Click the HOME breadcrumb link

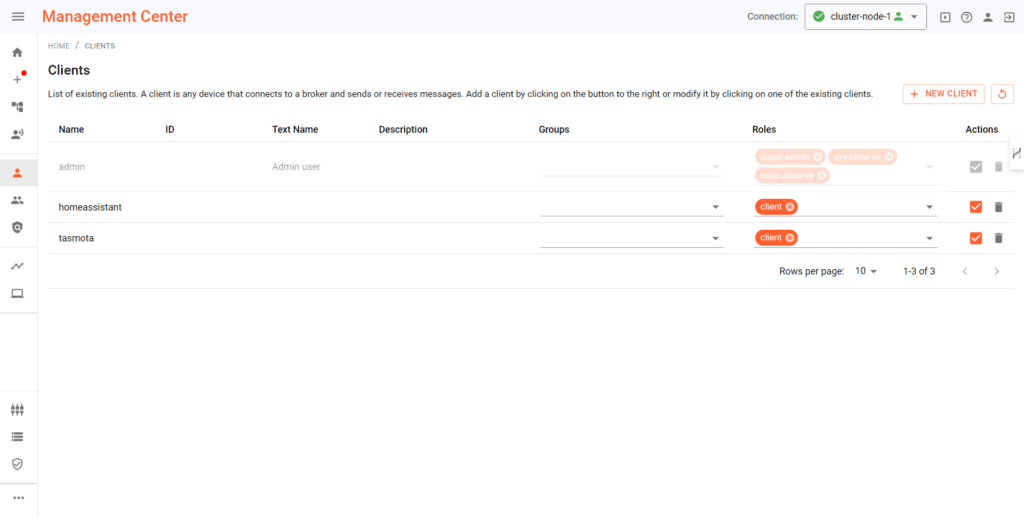58,46
